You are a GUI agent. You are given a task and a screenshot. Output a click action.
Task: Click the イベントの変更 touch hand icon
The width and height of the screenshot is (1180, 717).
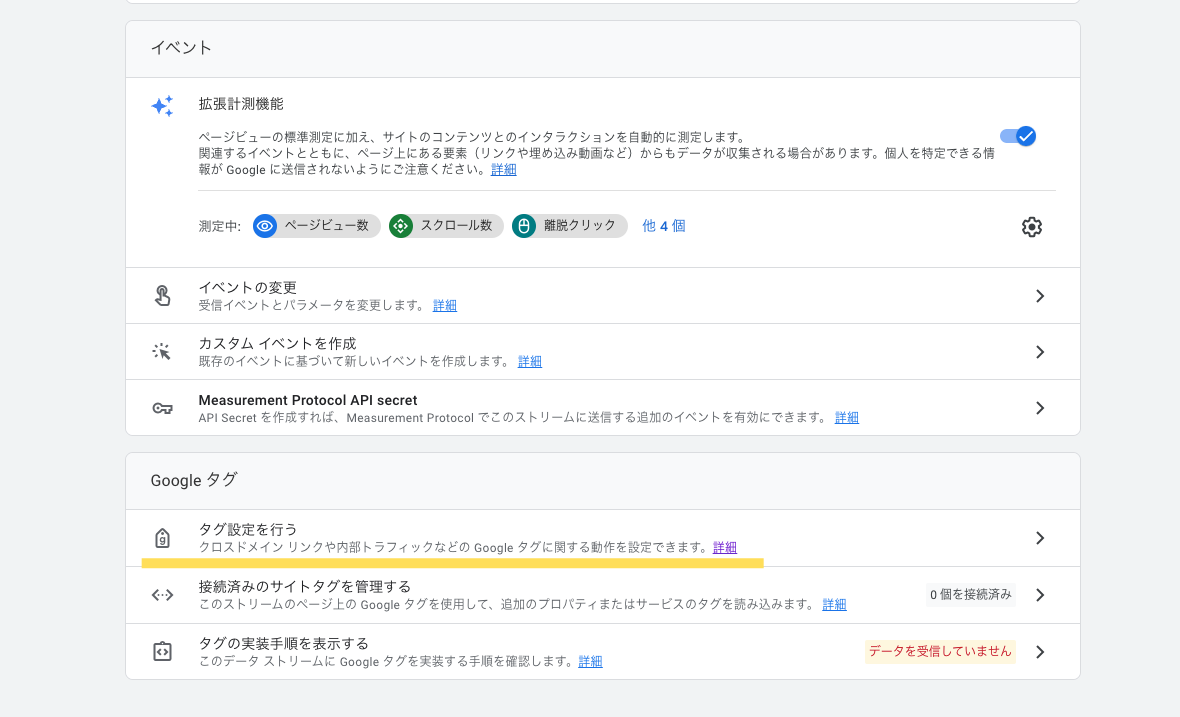click(x=163, y=296)
